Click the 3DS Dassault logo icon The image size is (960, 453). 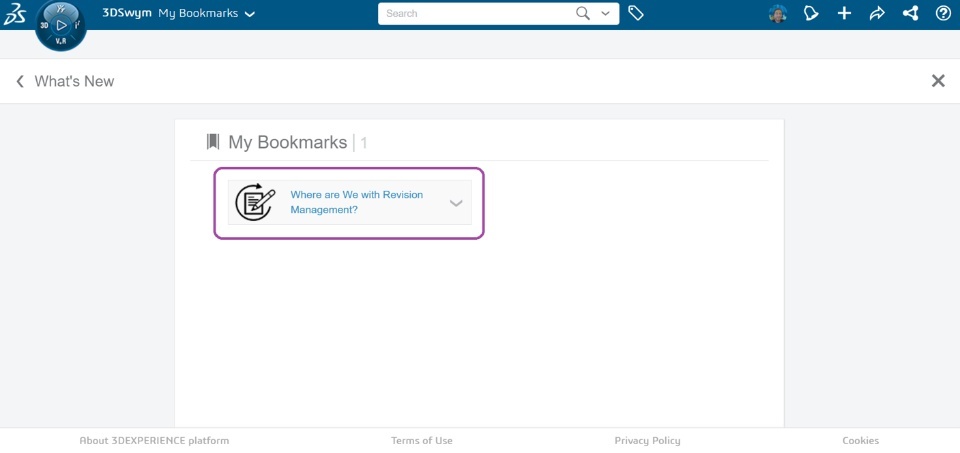15,14
